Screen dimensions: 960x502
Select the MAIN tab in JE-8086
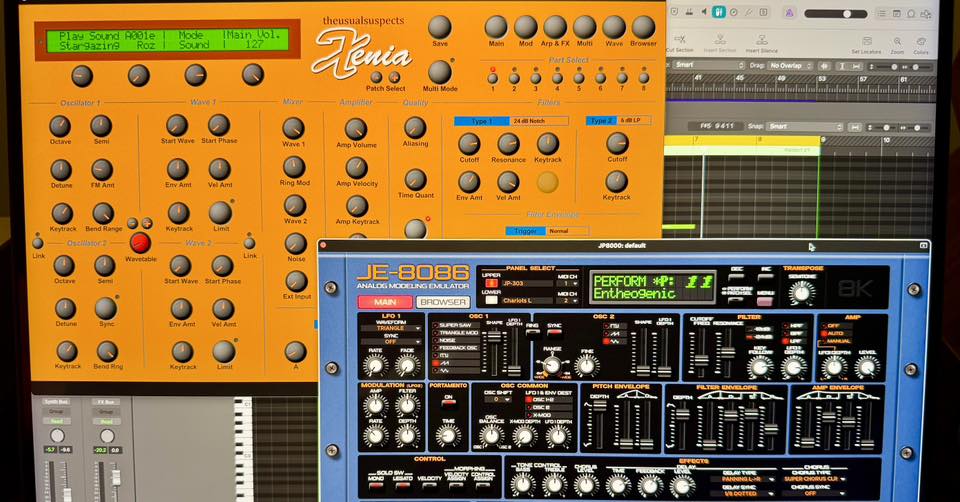[384, 302]
